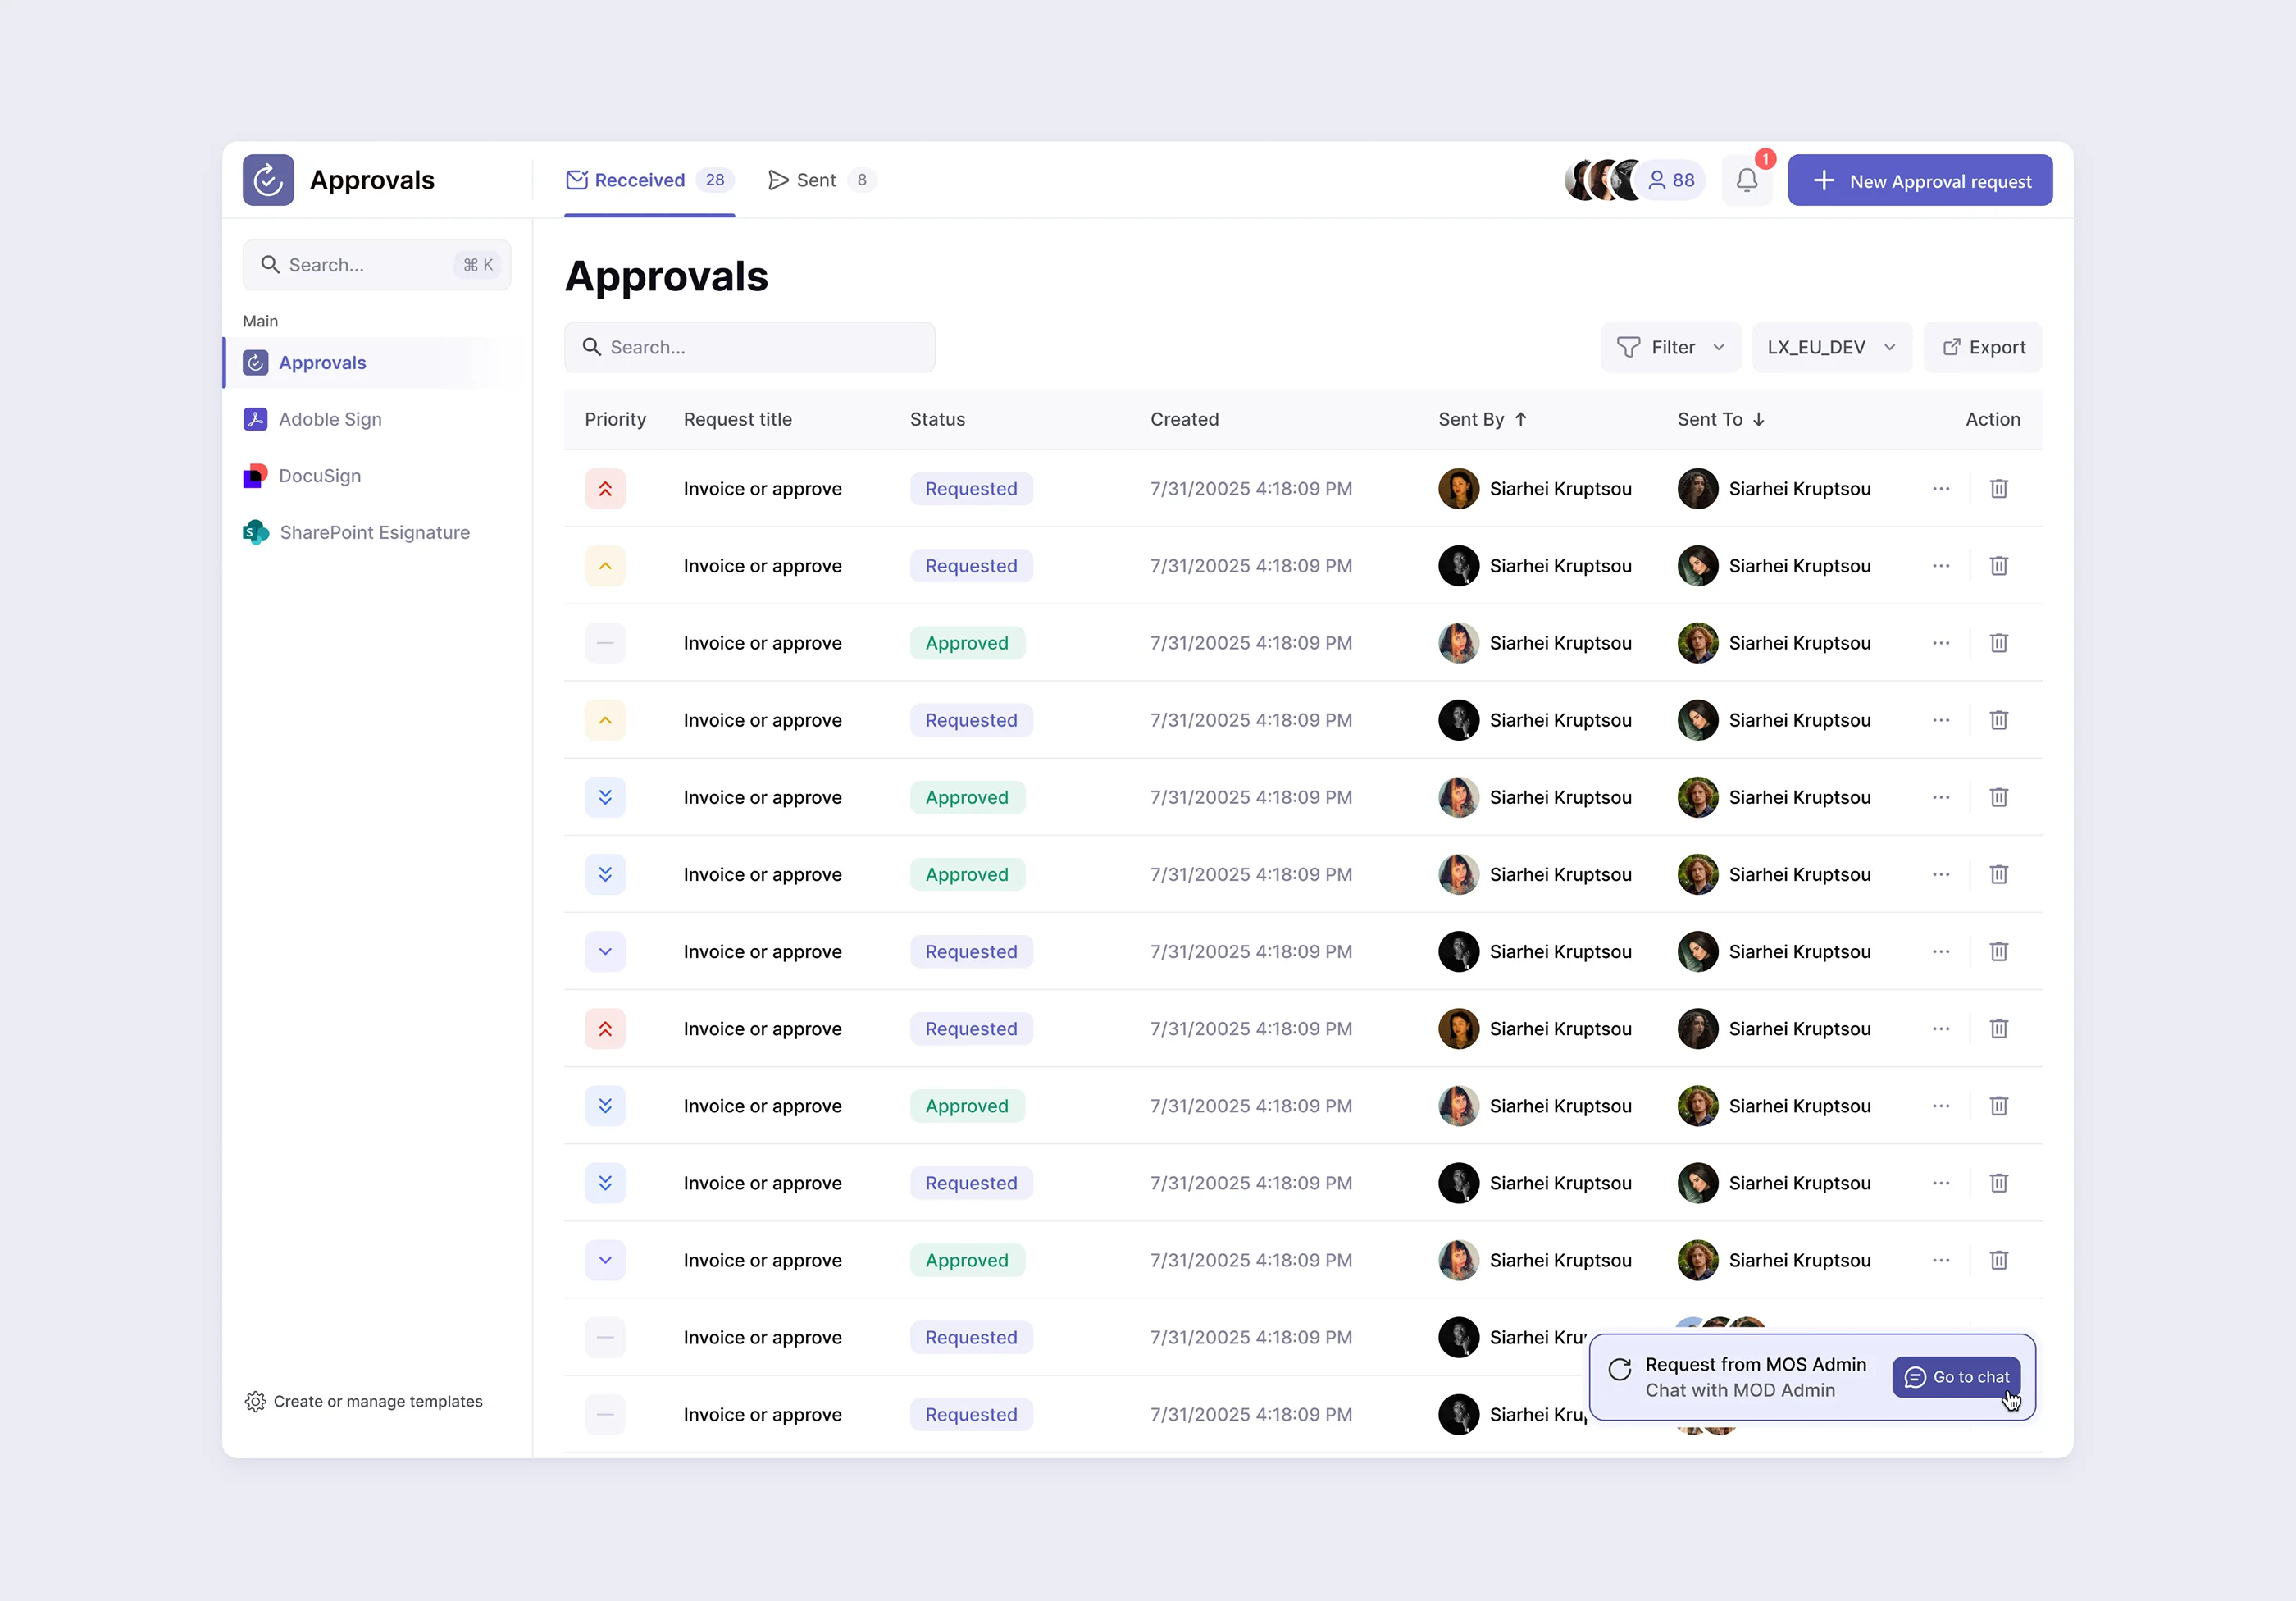Click the Request from MOS Admin notification text

1755,1365
